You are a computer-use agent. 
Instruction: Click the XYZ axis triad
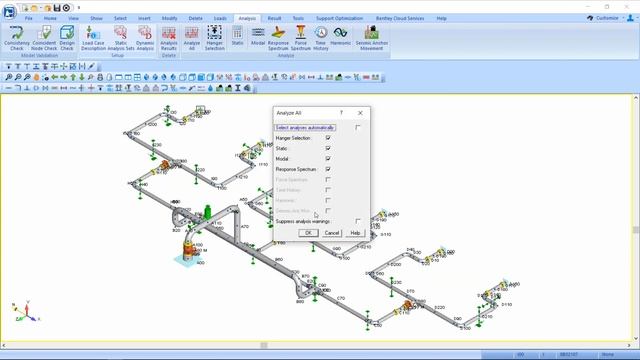(26, 311)
